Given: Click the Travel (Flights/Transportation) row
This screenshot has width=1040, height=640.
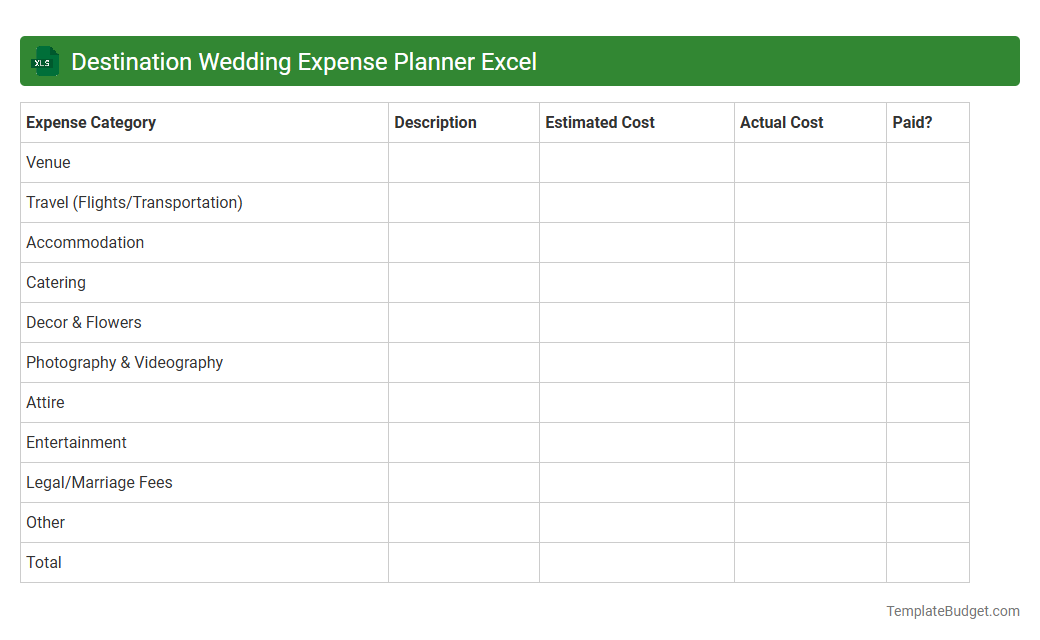Looking at the screenshot, I should click(135, 202).
